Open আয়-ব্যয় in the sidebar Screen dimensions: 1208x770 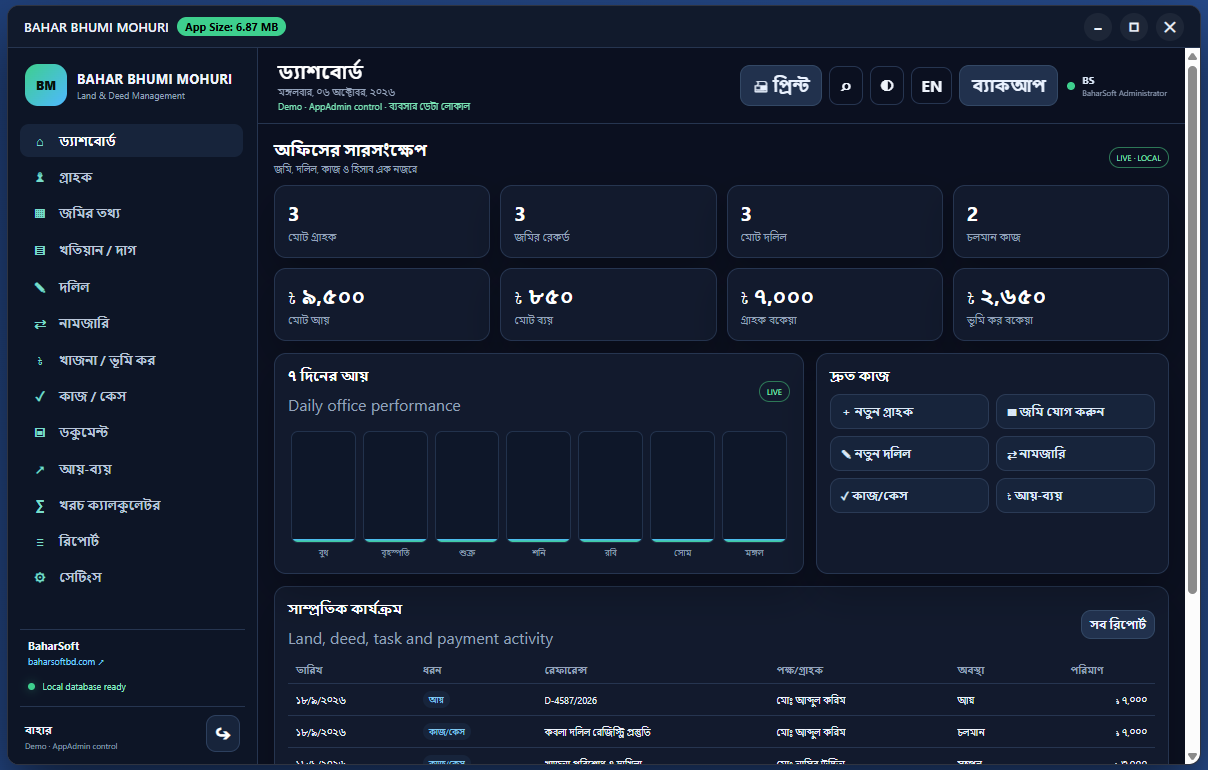click(131, 469)
